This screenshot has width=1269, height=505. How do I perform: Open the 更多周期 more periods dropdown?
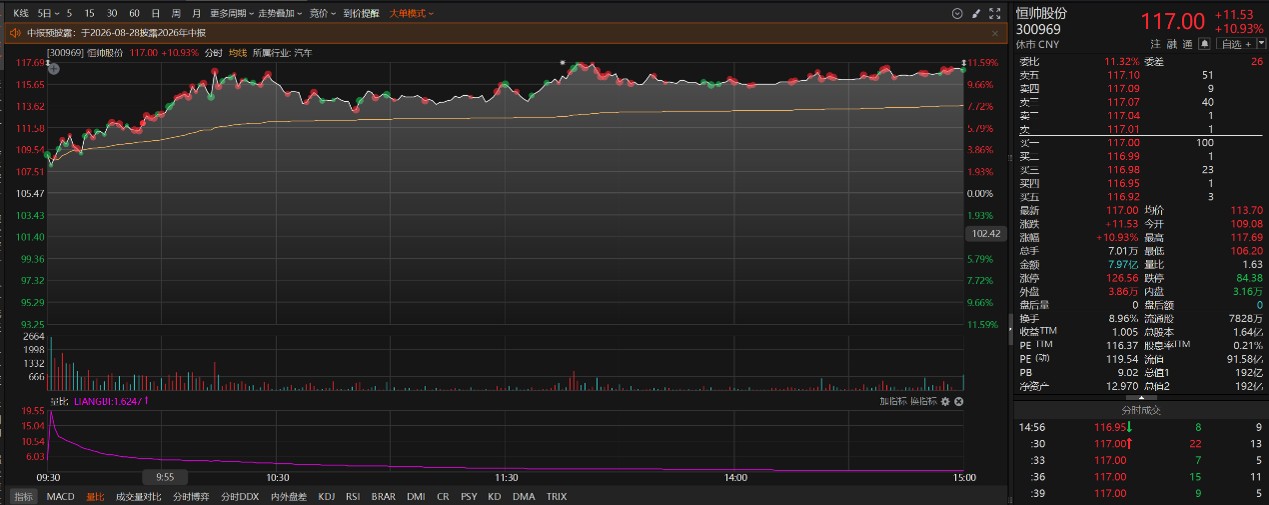pyautogui.click(x=231, y=13)
